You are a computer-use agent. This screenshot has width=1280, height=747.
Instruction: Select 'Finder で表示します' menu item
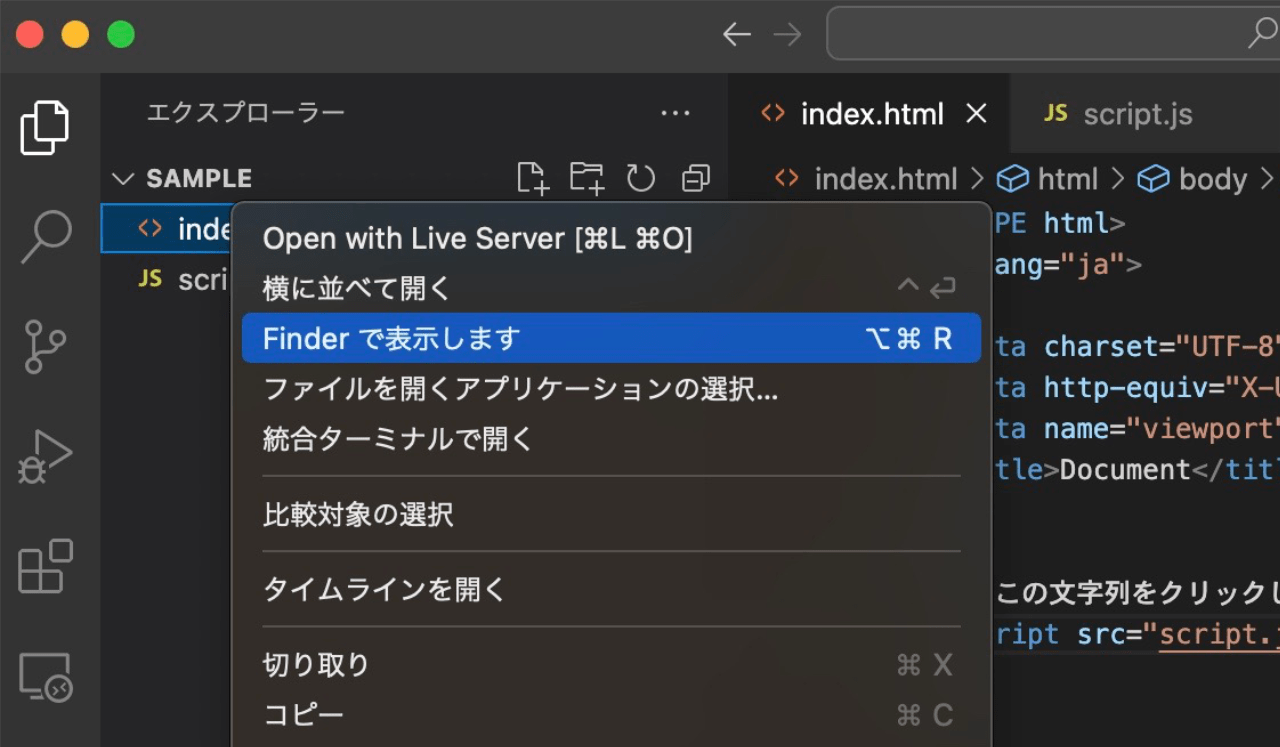click(610, 339)
